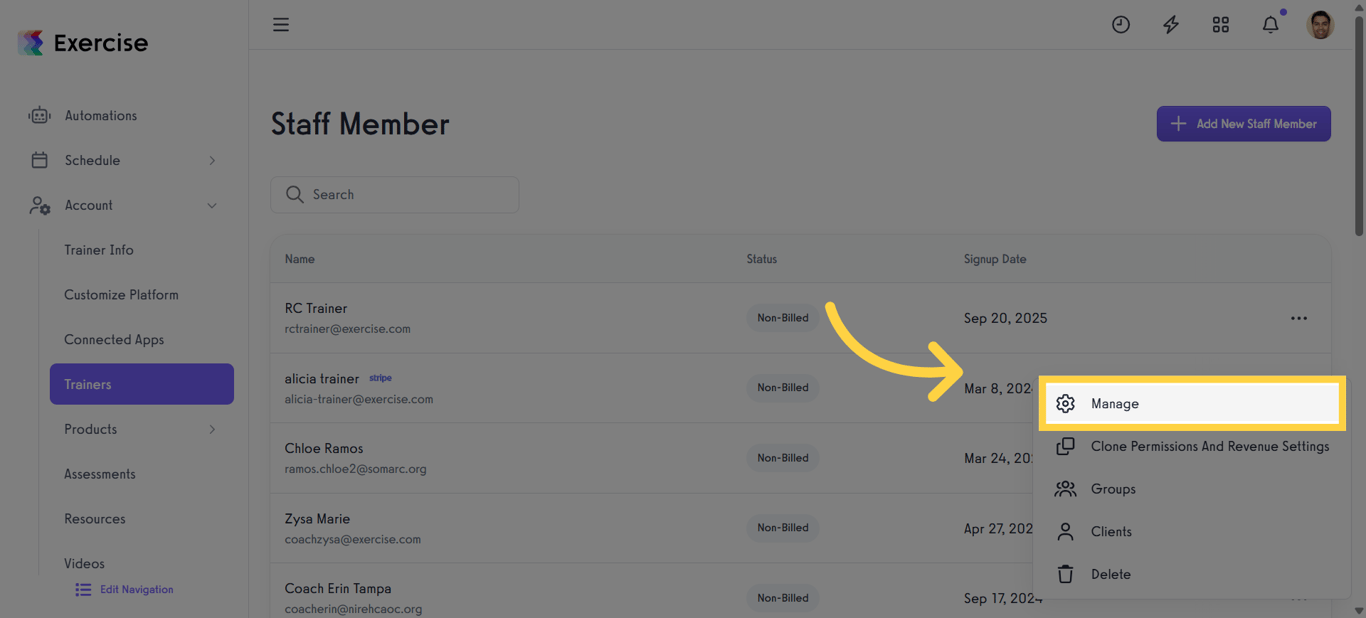Viewport: 1366px width, 618px height.
Task: Click the Edit Navigation link
Action: 136,590
